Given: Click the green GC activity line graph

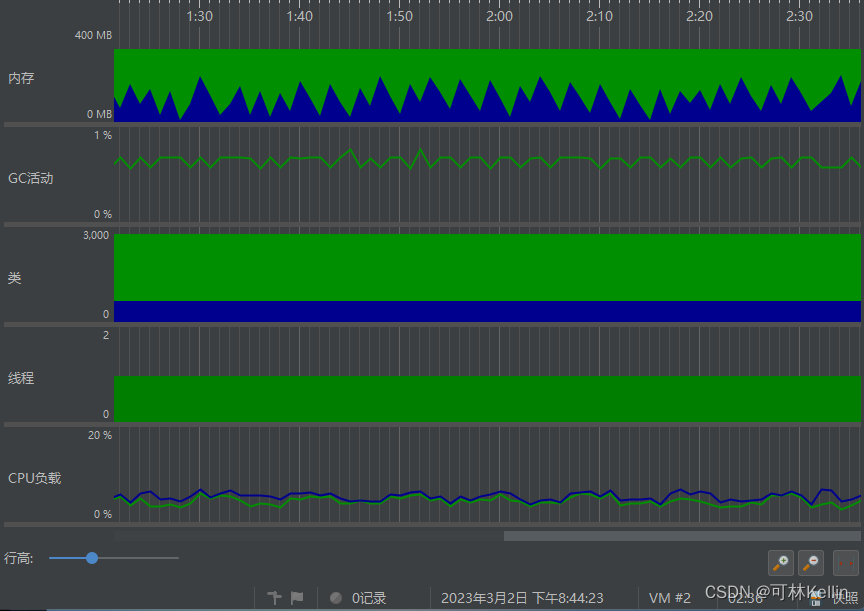Looking at the screenshot, I should pyautogui.click(x=487, y=159).
